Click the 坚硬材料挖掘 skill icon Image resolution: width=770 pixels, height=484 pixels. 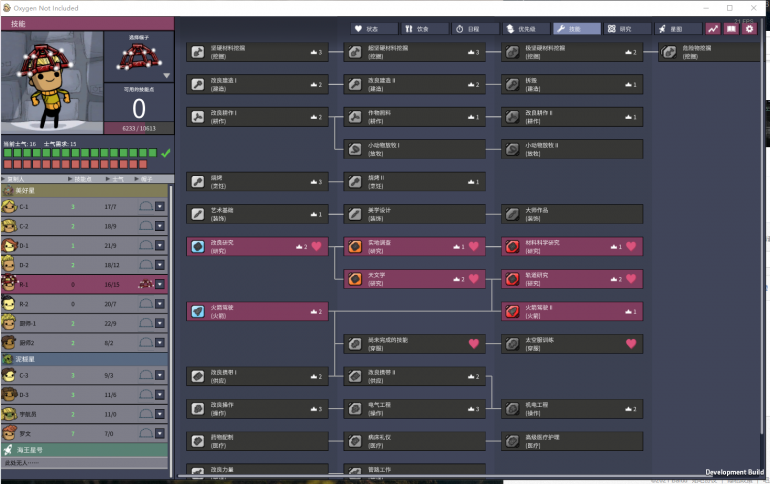coord(197,52)
